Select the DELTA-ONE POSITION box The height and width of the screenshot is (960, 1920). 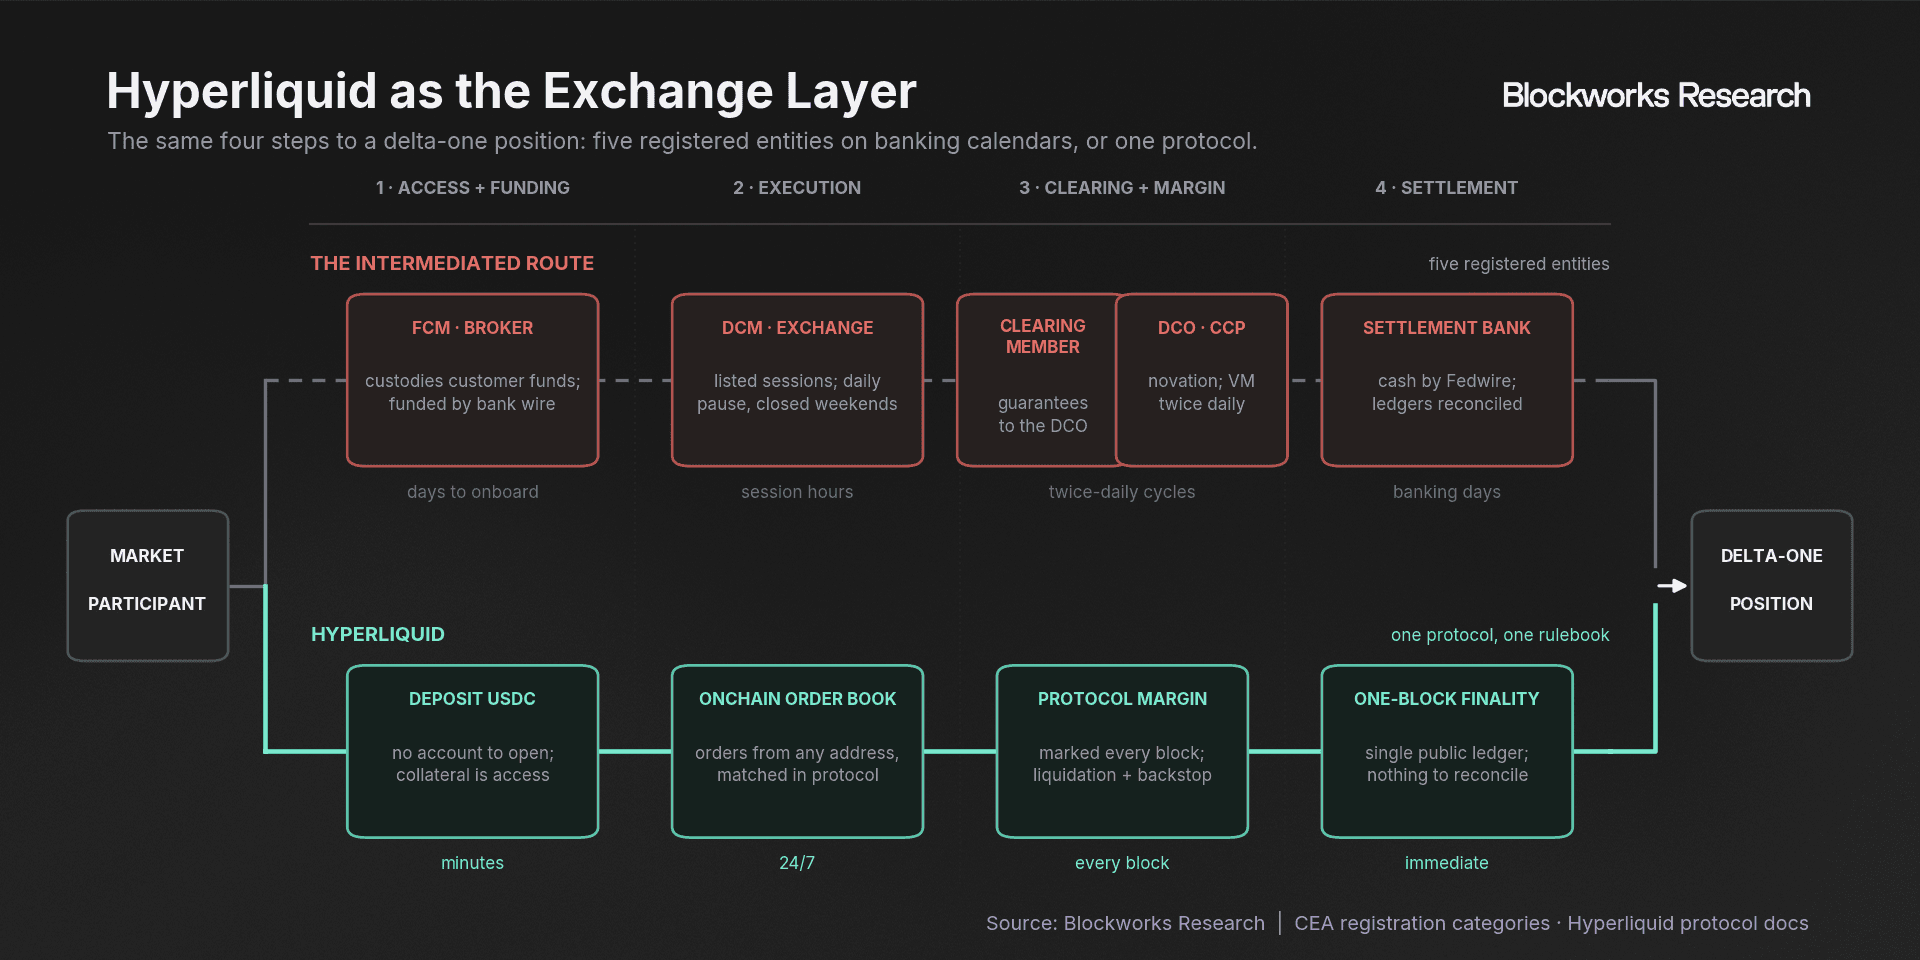coord(1772,586)
